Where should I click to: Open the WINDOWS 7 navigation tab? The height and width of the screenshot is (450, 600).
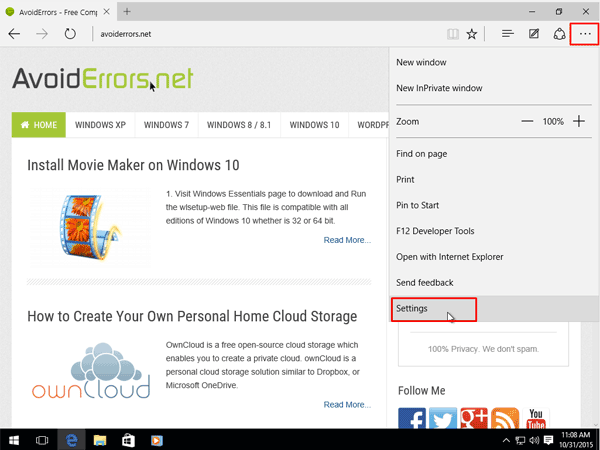tap(166, 126)
